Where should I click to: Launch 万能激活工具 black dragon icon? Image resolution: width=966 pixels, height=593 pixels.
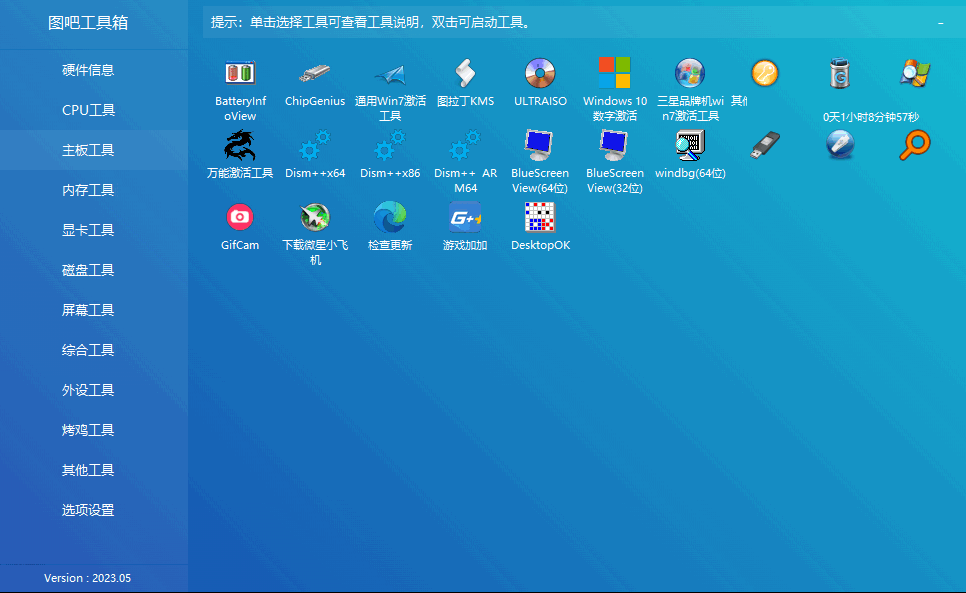(240, 145)
